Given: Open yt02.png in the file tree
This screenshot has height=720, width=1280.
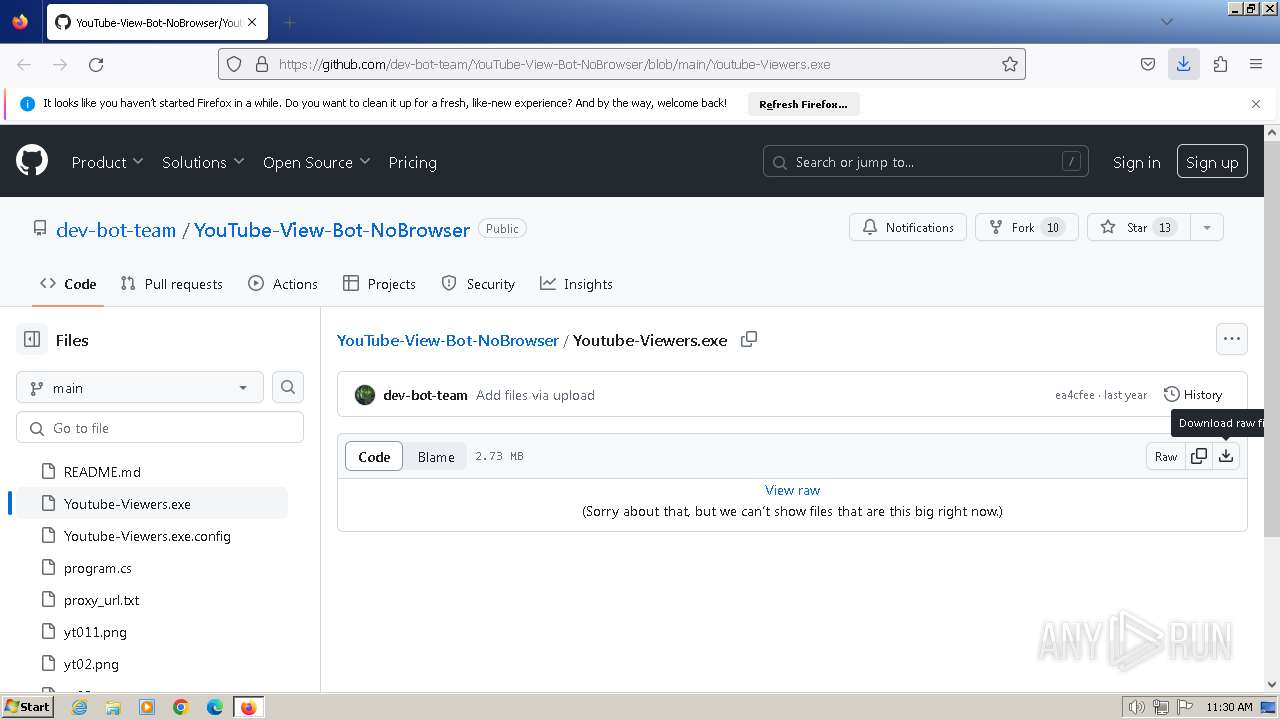Looking at the screenshot, I should click(91, 664).
